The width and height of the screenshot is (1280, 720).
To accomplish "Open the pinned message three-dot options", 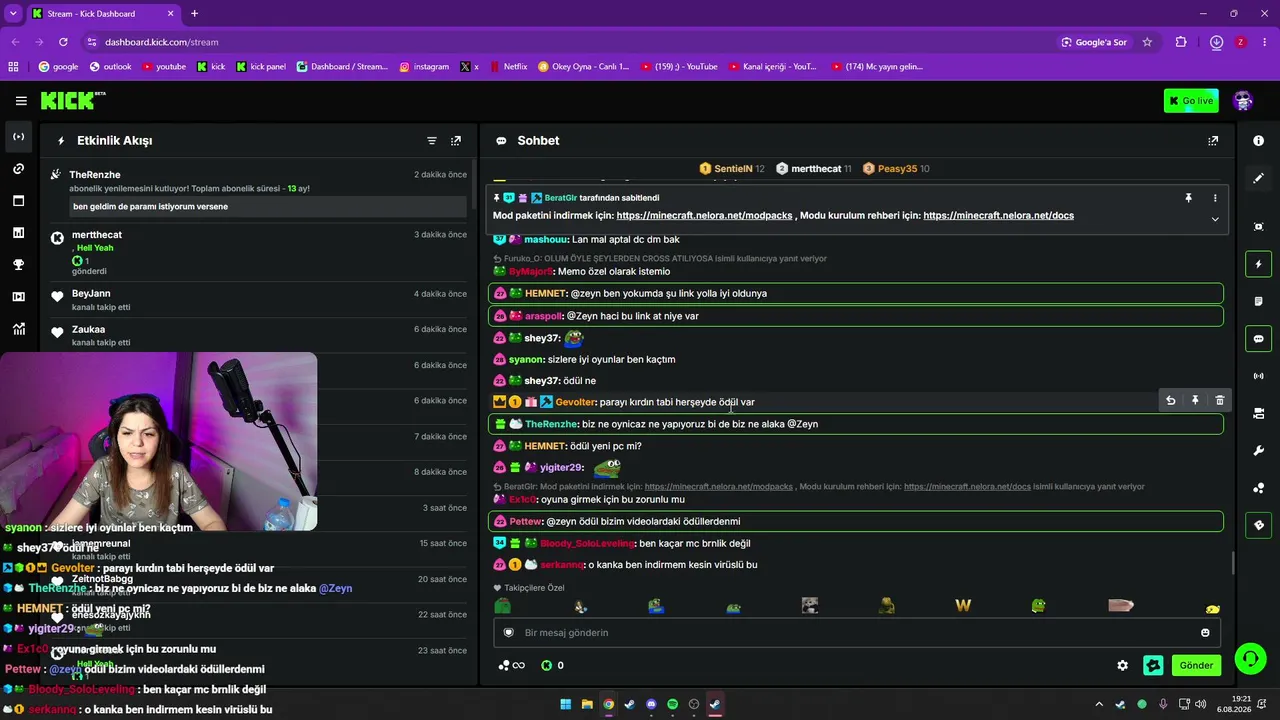I will [x=1215, y=198].
